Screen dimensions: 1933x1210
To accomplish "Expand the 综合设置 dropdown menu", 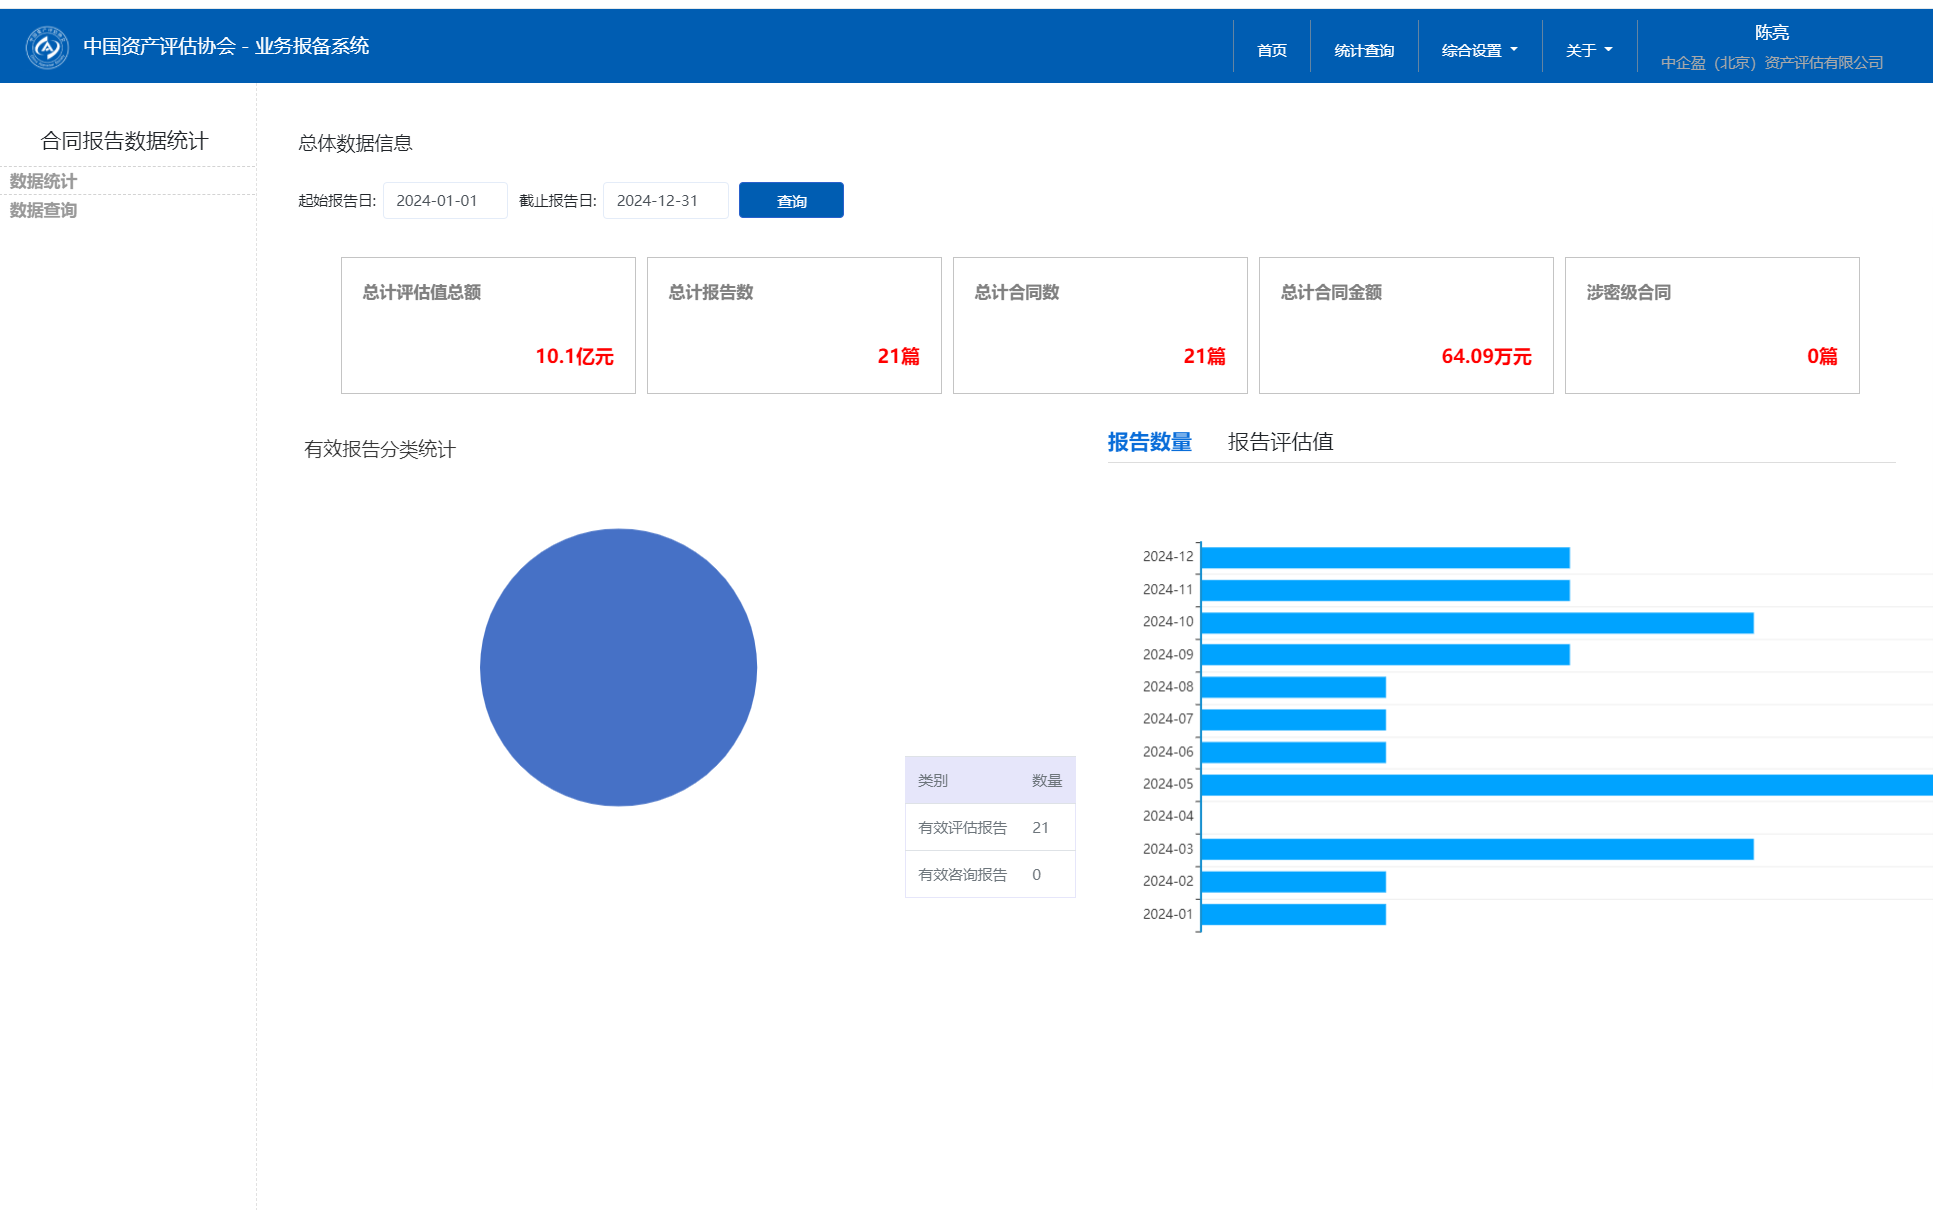I will coord(1478,50).
